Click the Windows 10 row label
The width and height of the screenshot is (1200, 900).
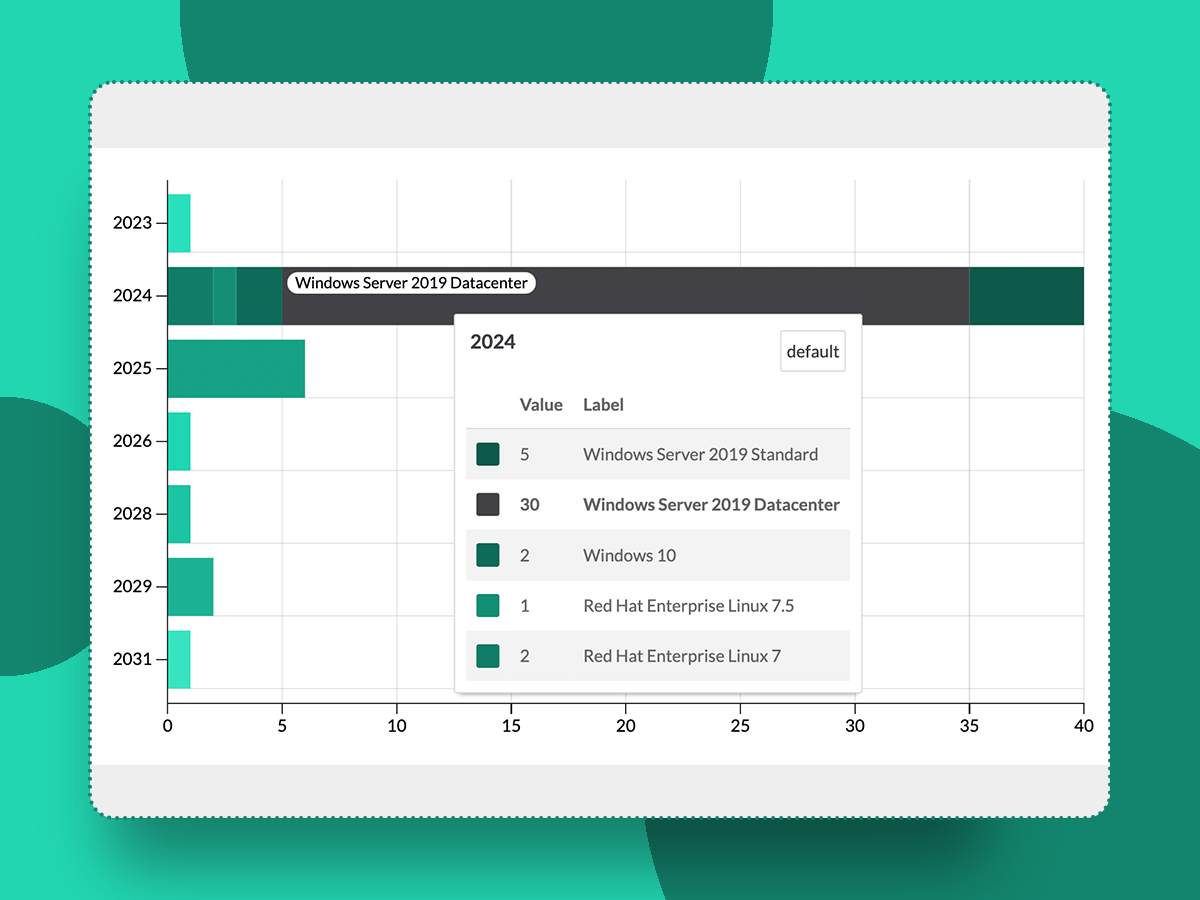coord(630,555)
